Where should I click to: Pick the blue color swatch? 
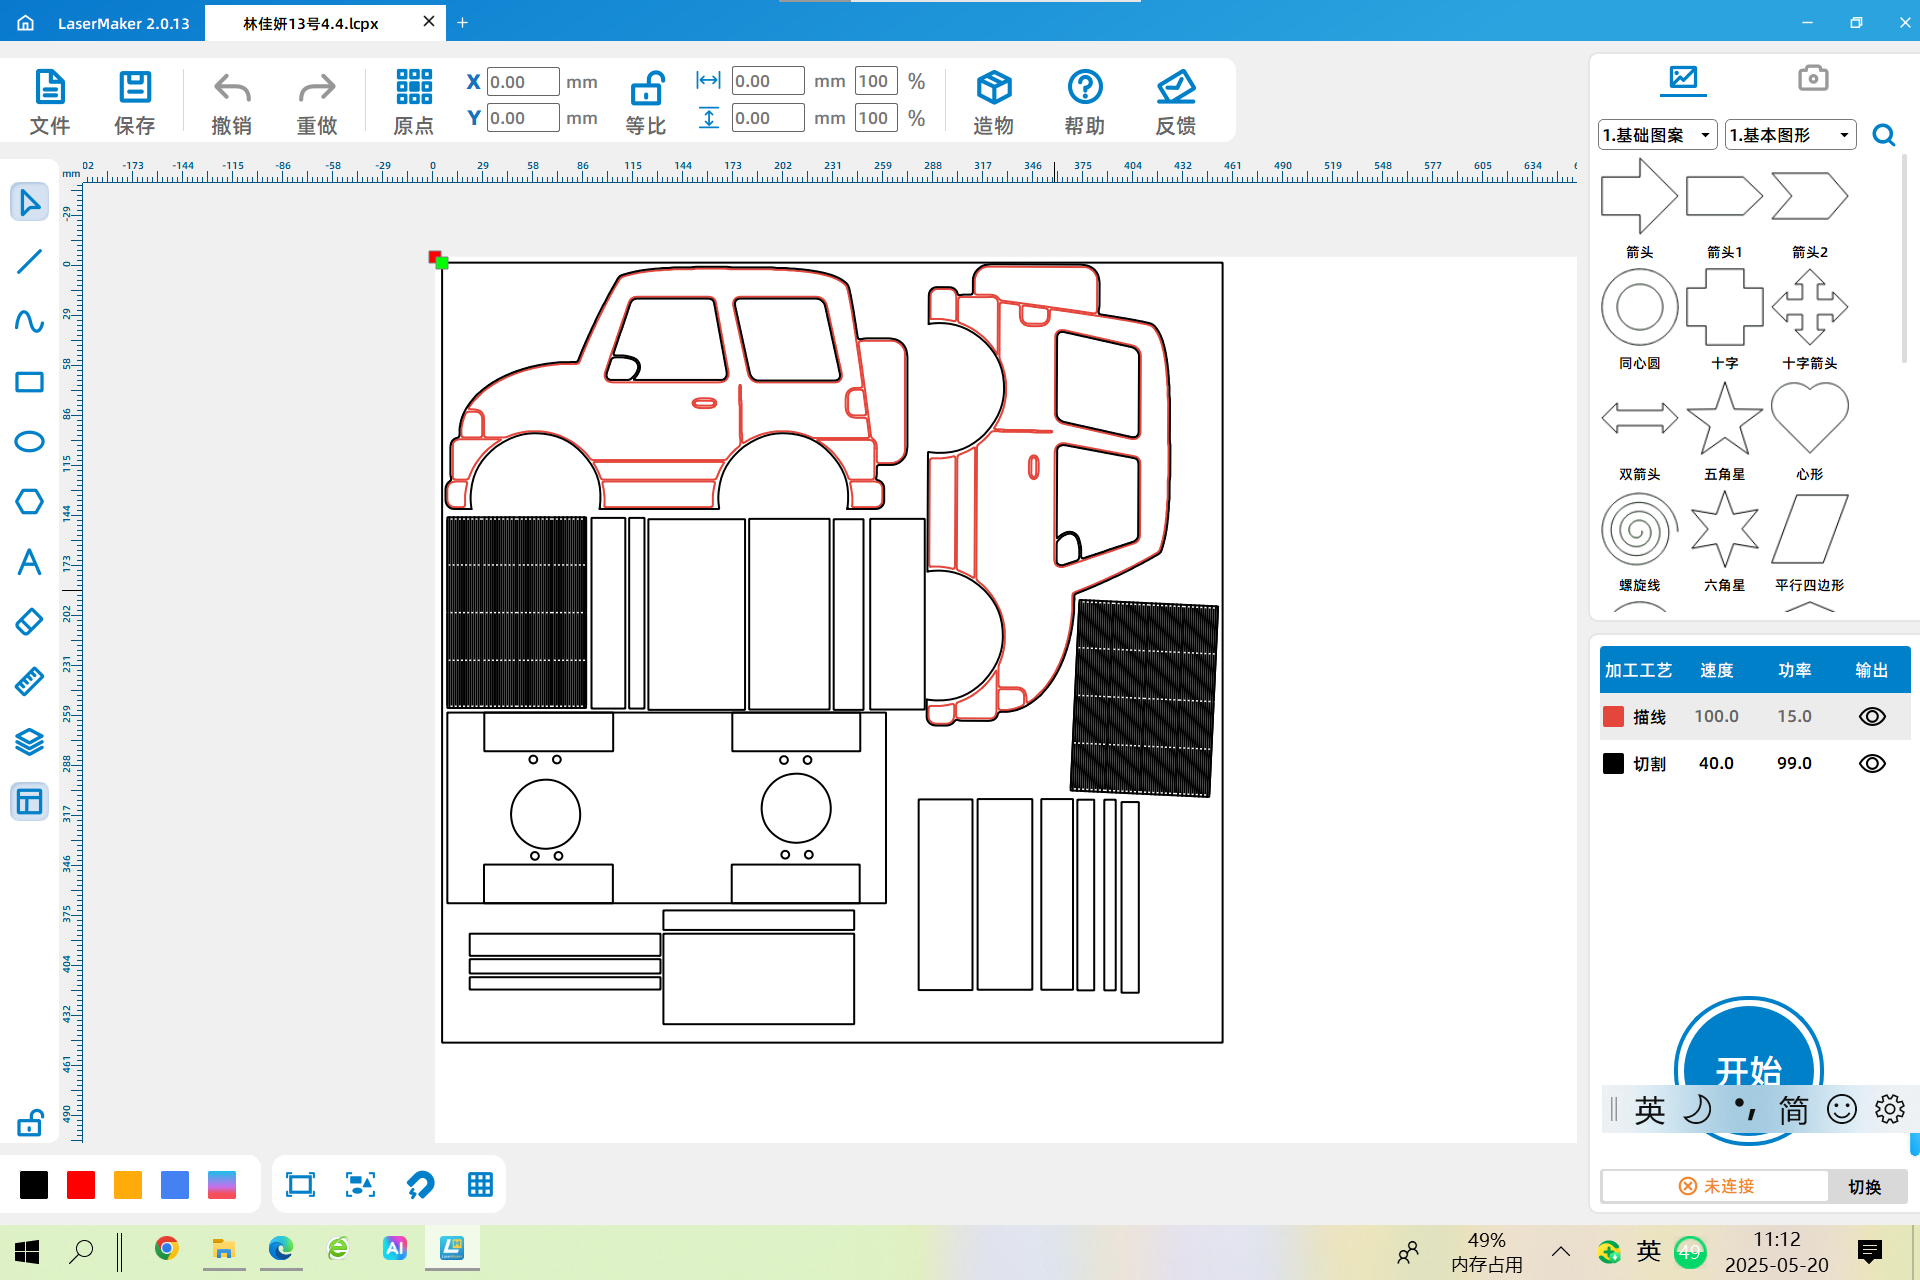tap(175, 1185)
